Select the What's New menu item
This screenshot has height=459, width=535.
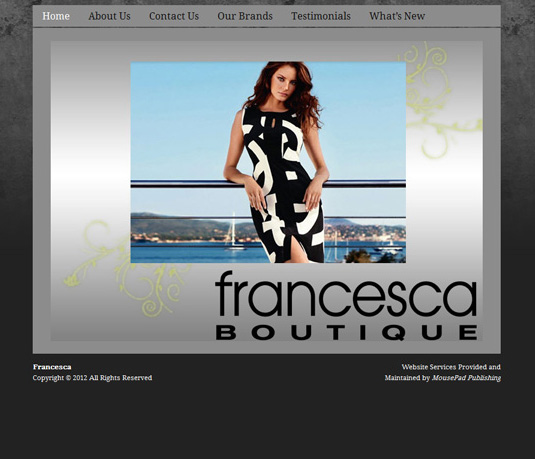tap(397, 16)
